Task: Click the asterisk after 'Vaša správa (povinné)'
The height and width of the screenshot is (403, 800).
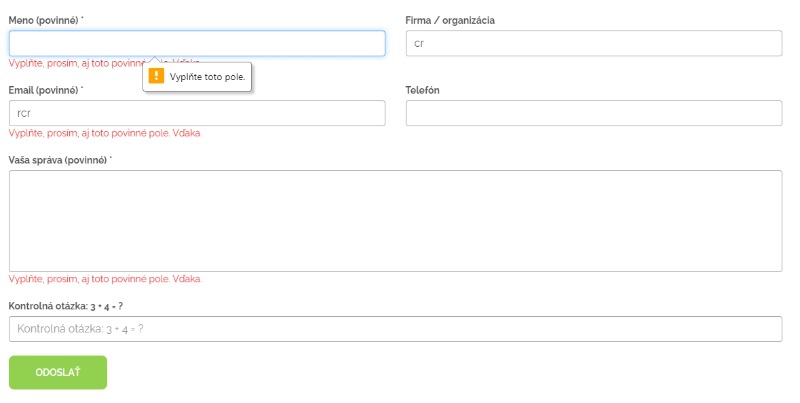Action: pyautogui.click(x=111, y=158)
